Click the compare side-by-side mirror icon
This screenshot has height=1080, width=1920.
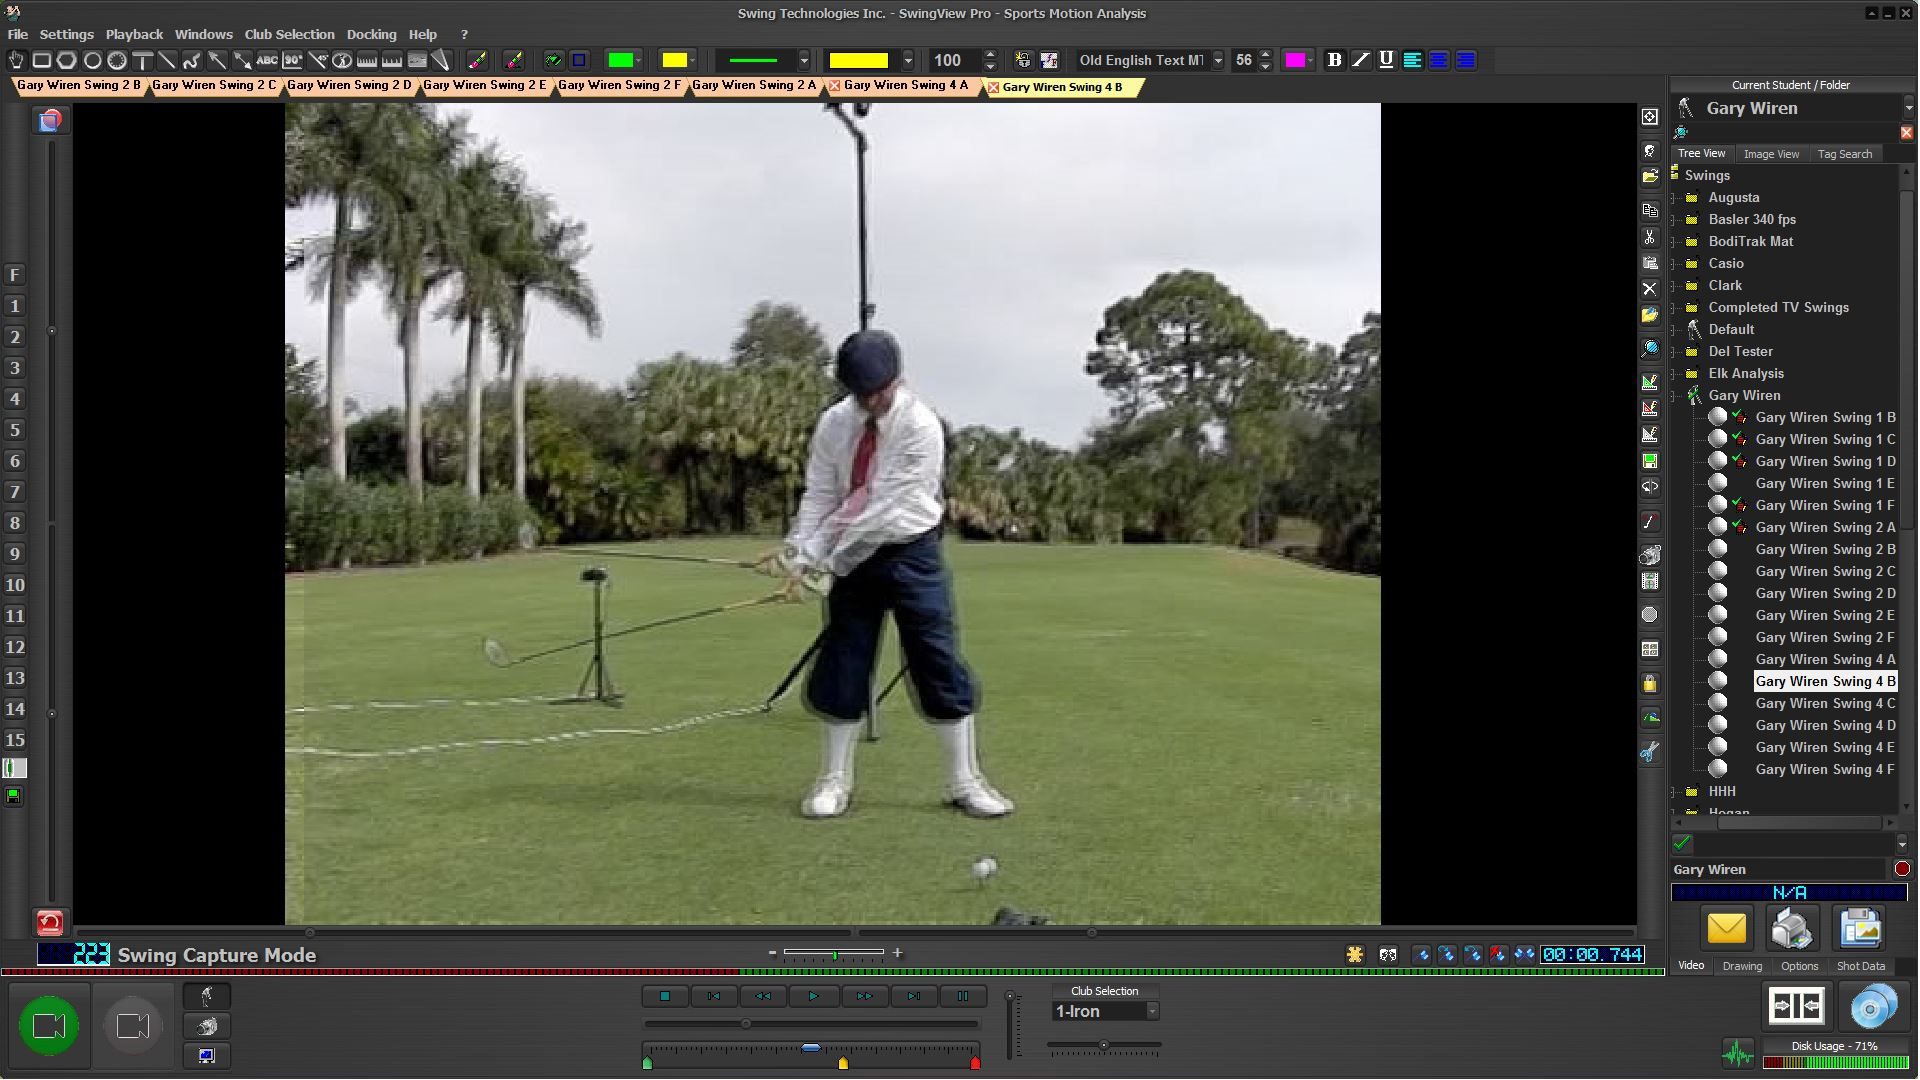click(x=1796, y=1006)
